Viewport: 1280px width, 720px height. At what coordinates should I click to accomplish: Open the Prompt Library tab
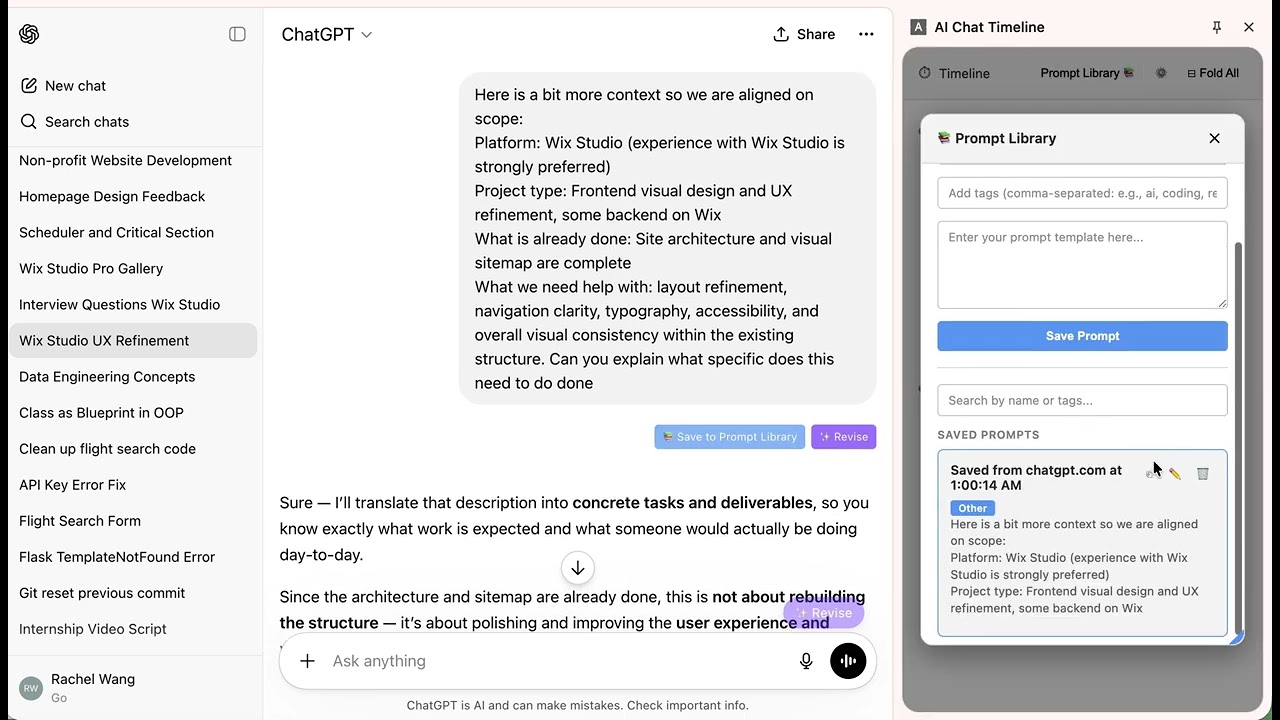pyautogui.click(x=1087, y=73)
